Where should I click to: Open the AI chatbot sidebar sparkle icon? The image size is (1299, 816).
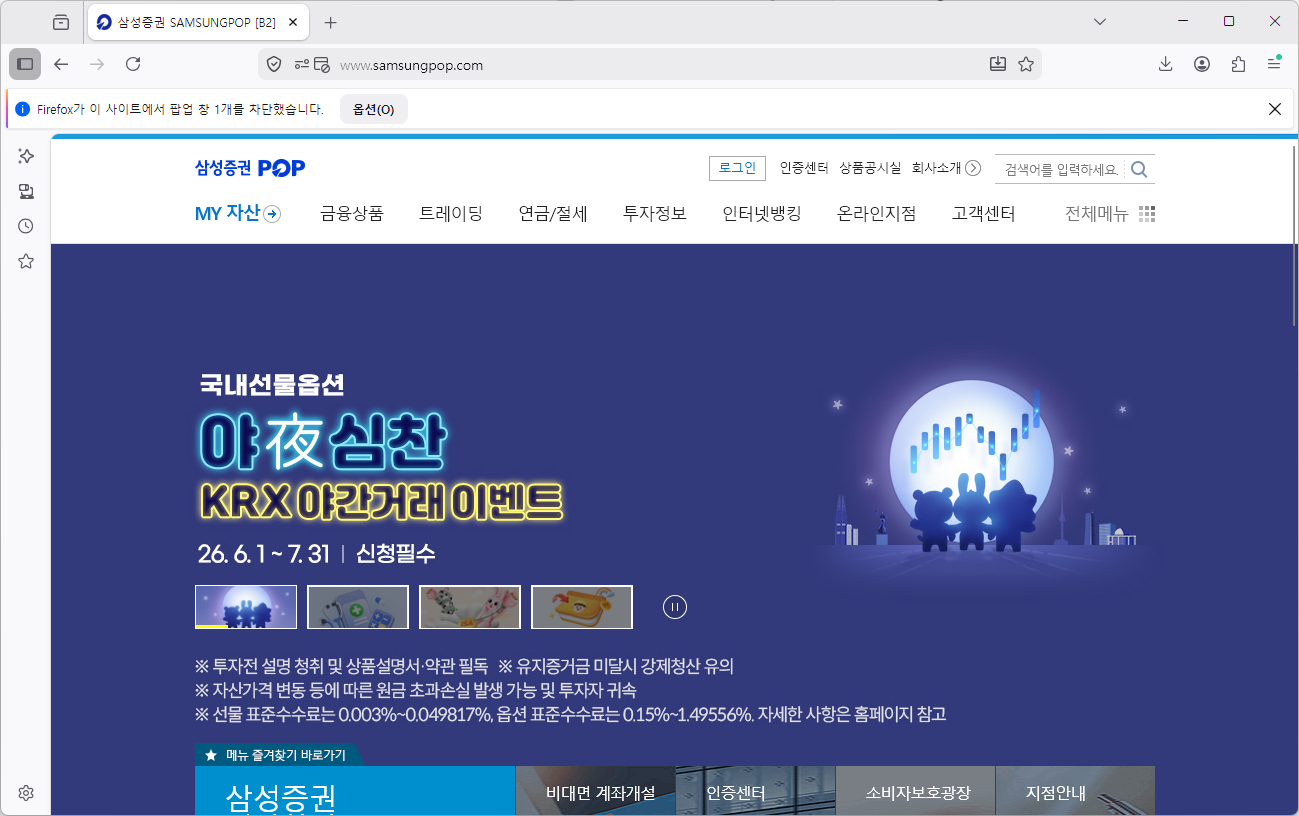pos(26,156)
